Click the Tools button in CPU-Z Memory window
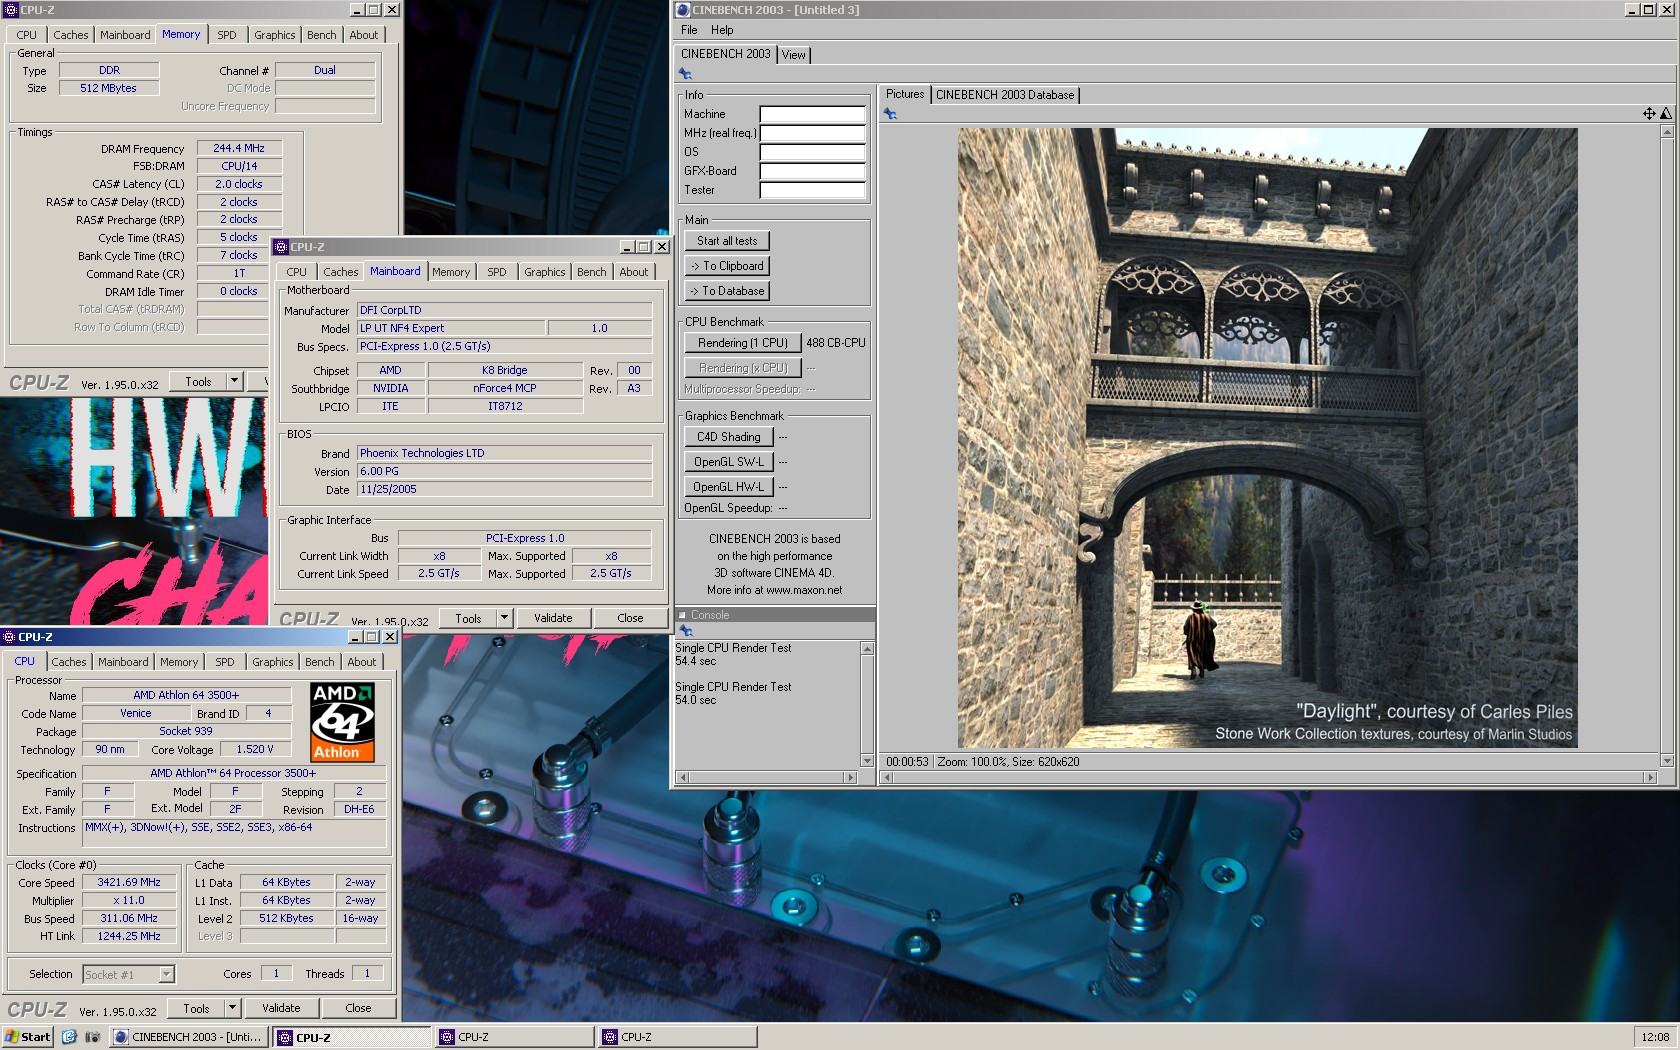Image resolution: width=1680 pixels, height=1050 pixels. pyautogui.click(x=198, y=381)
